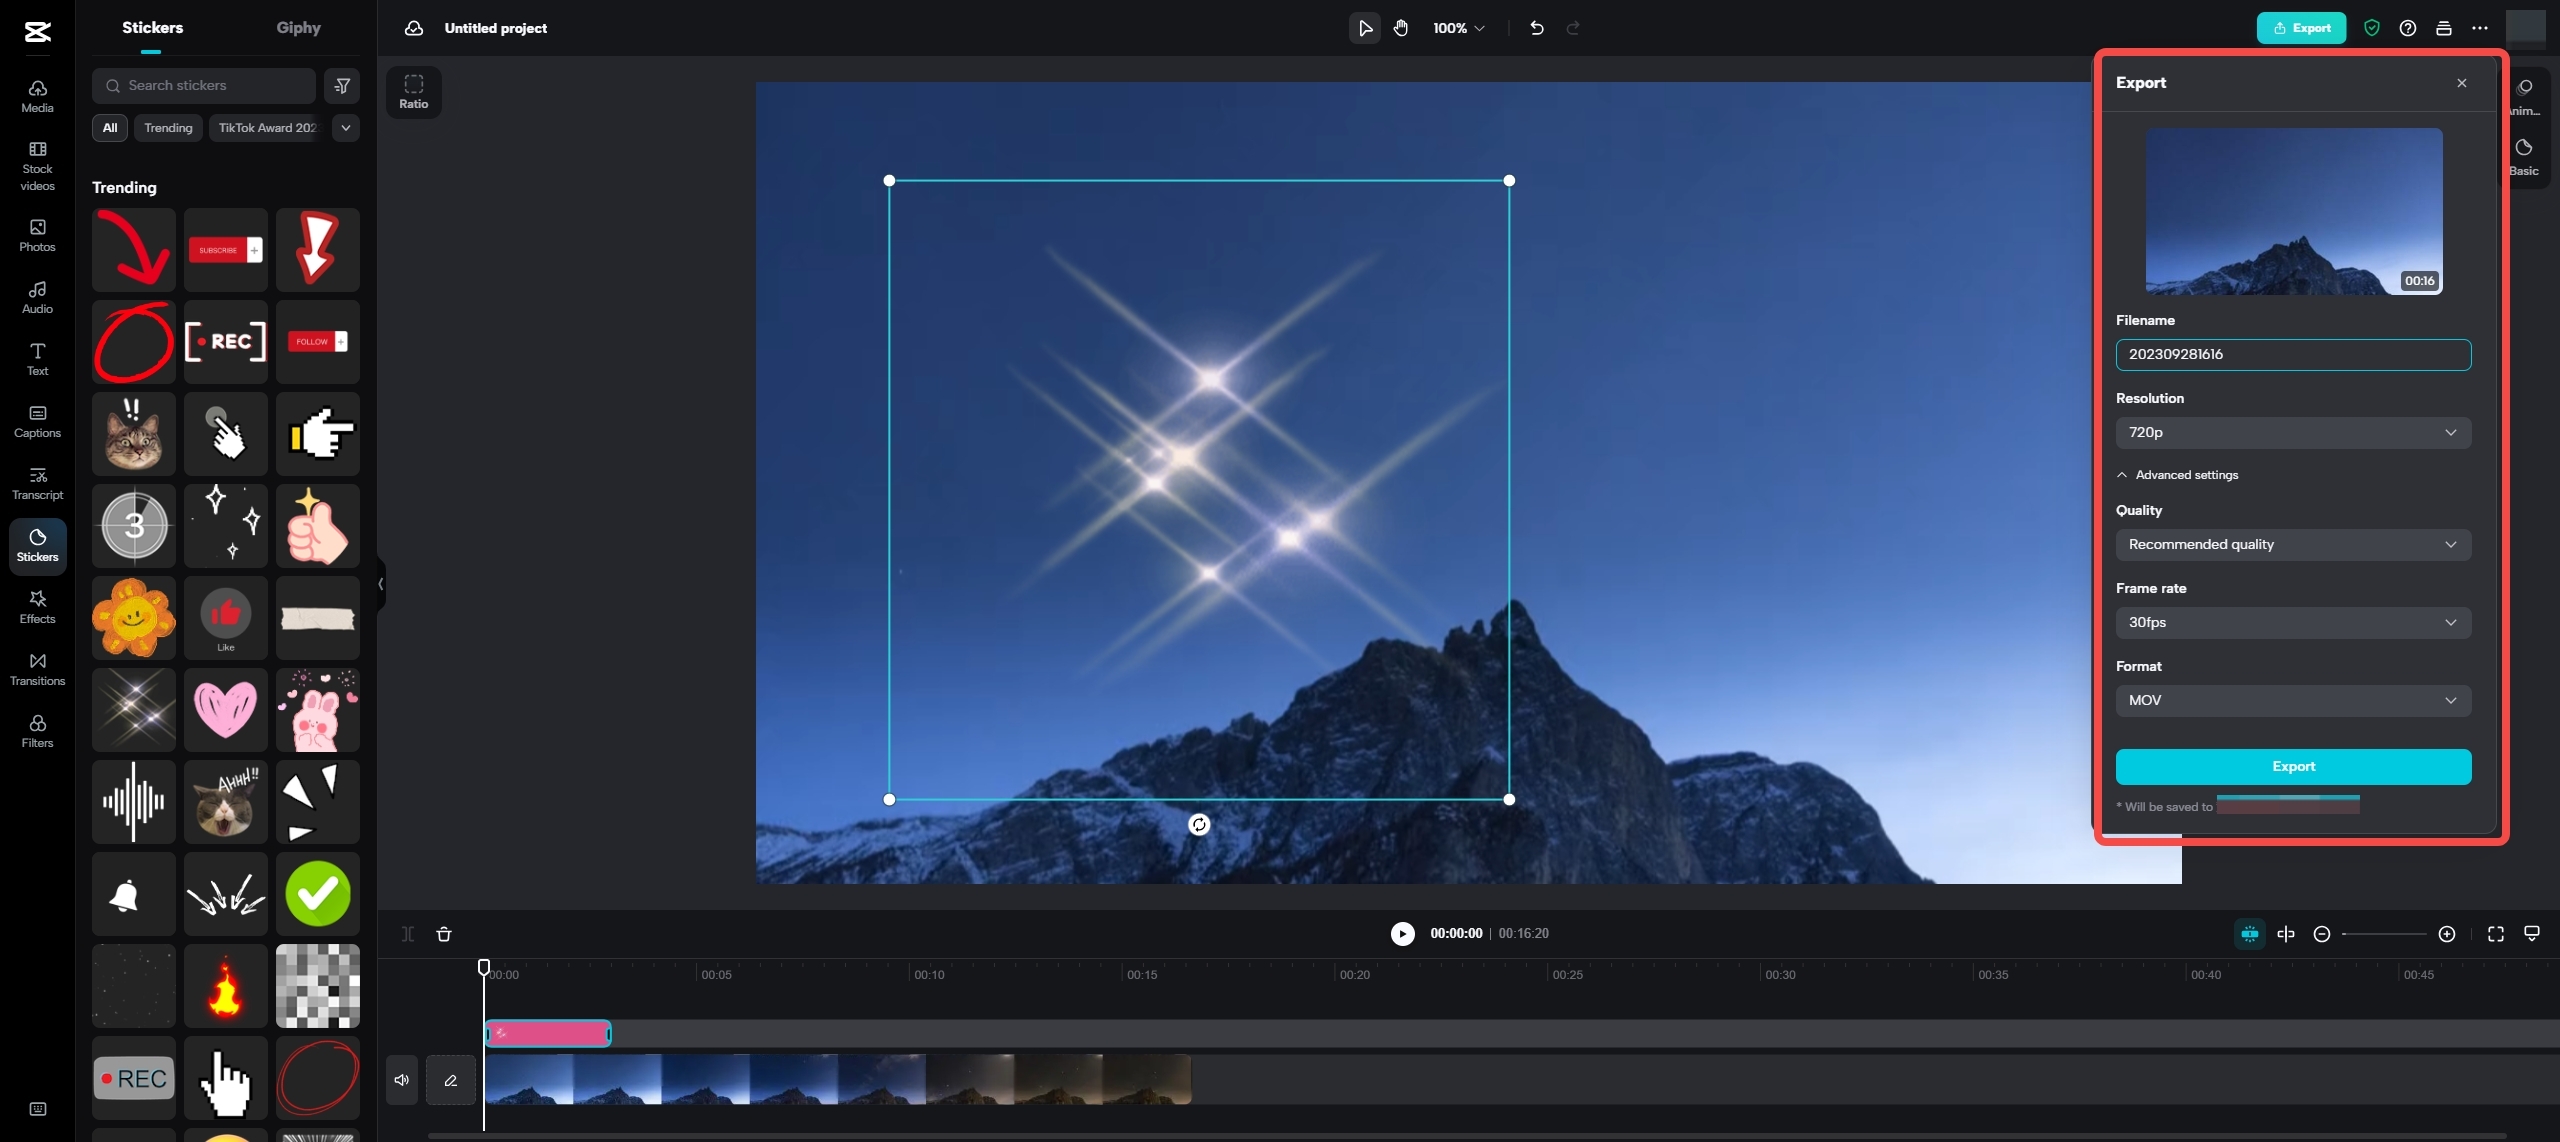This screenshot has width=2560, height=1142.
Task: Delete the selected clip with trash icon
Action: click(444, 933)
